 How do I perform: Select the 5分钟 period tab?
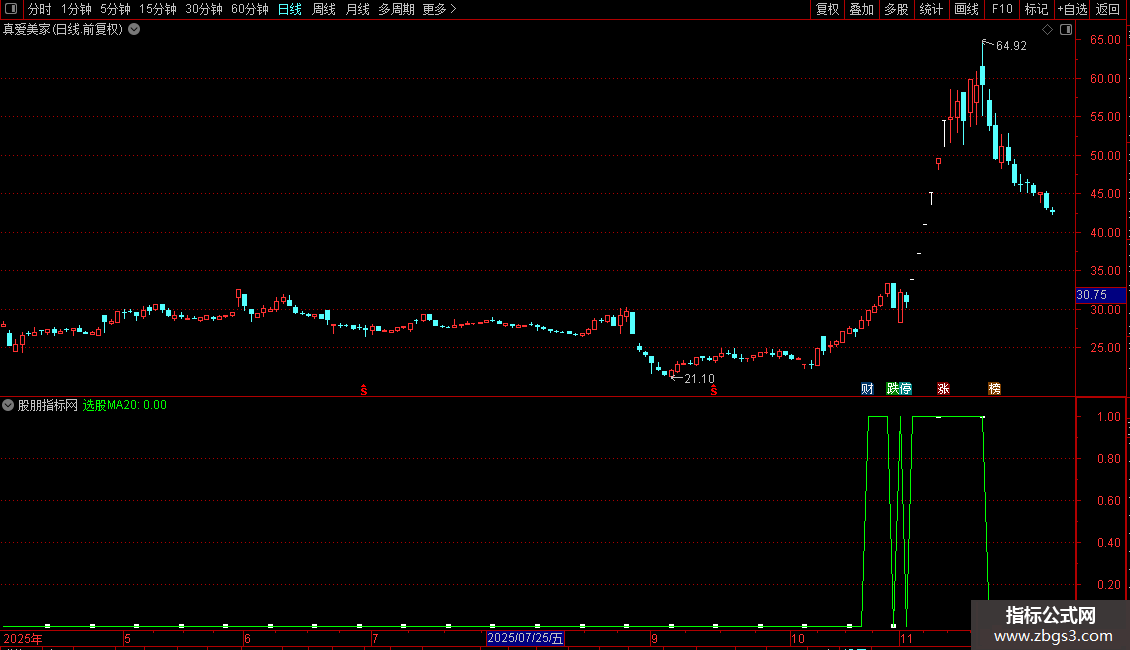tap(115, 9)
